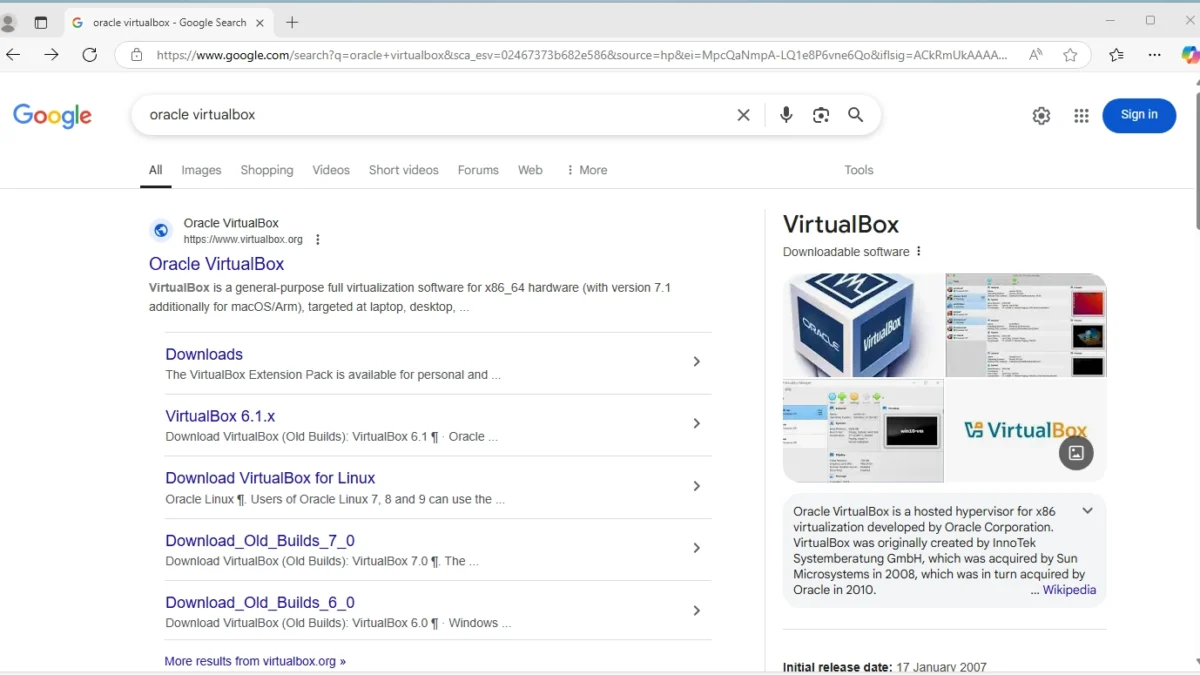Switch to the Short videos tab
Viewport: 1200px width, 675px height.
point(404,170)
